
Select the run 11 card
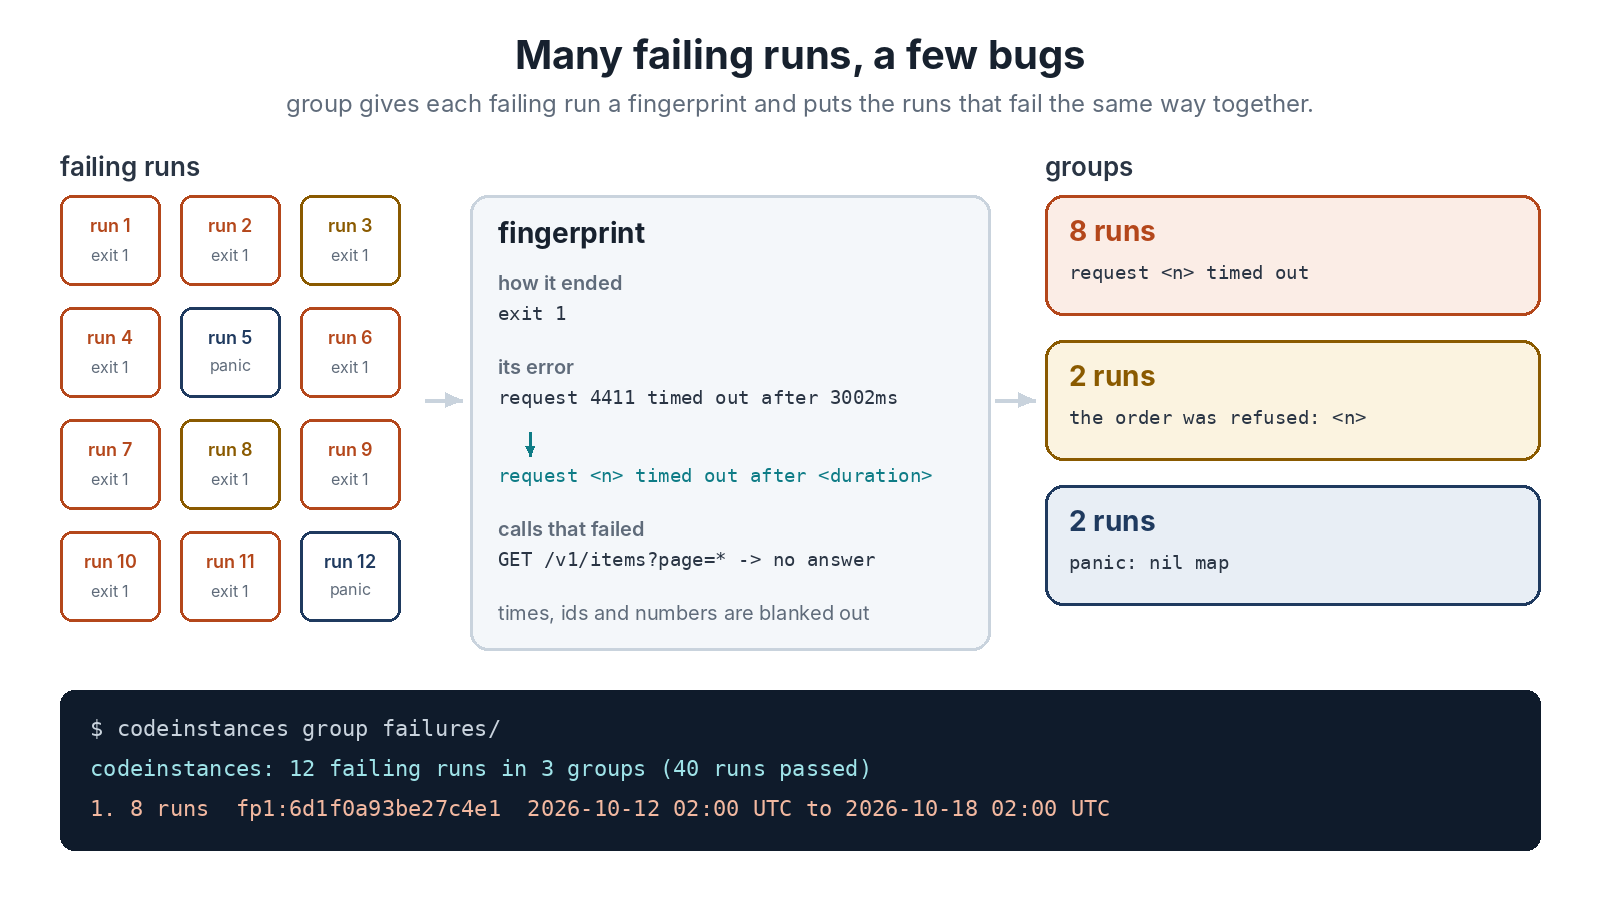pyautogui.click(x=230, y=577)
